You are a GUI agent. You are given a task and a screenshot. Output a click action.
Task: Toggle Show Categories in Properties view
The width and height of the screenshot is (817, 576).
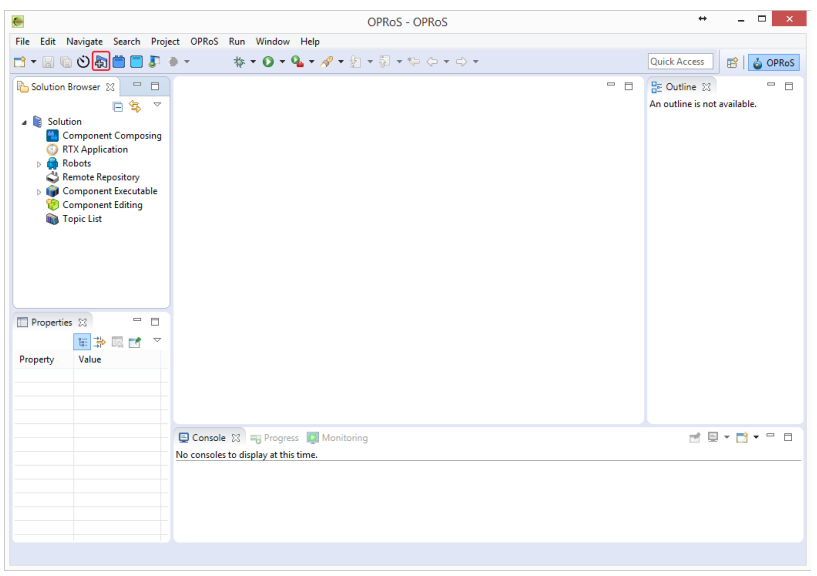(82, 342)
